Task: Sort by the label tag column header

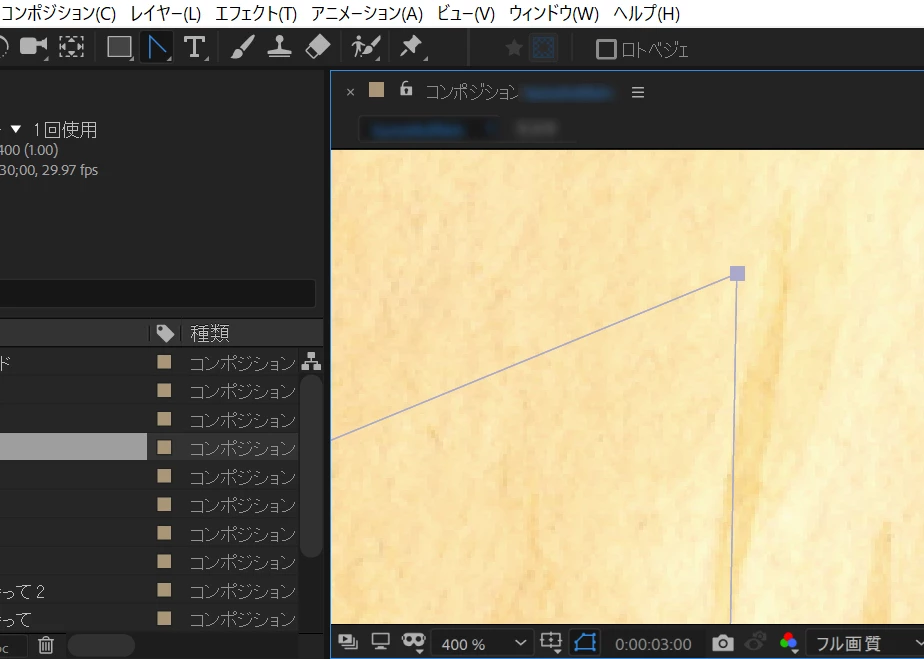Action: (x=165, y=334)
